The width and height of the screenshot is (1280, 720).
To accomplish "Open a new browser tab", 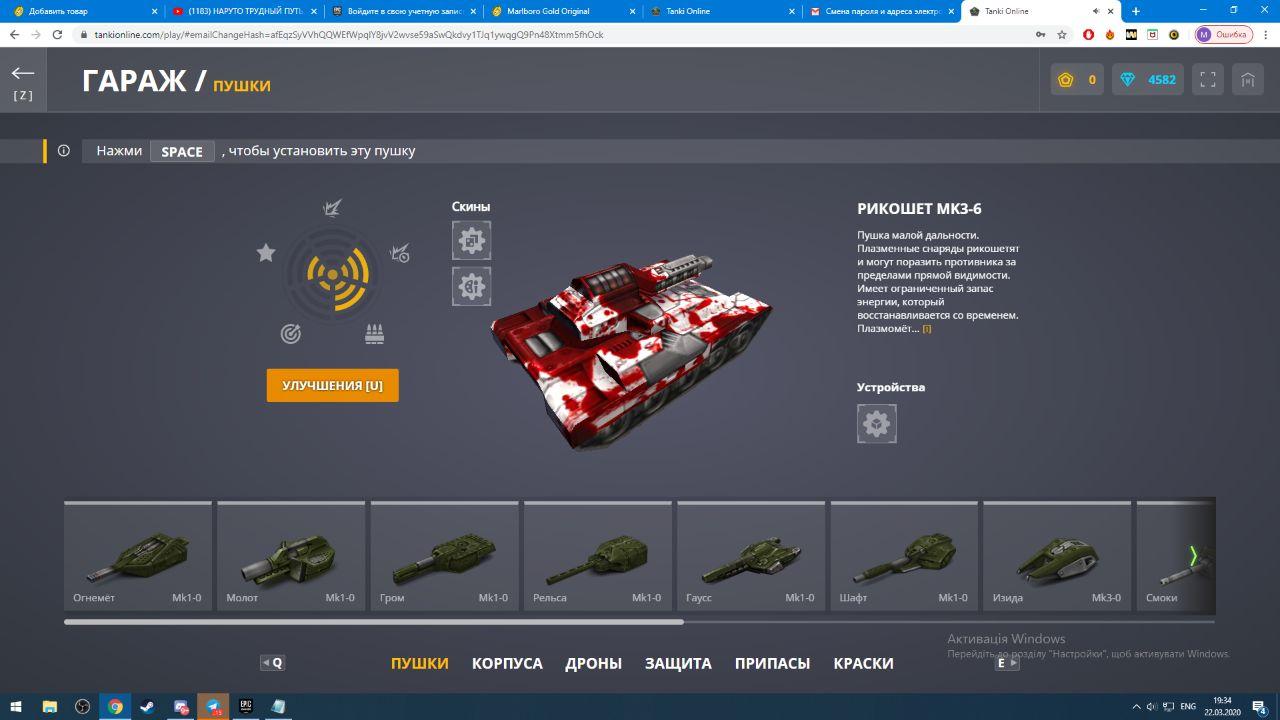I will pyautogui.click(x=1136, y=11).
